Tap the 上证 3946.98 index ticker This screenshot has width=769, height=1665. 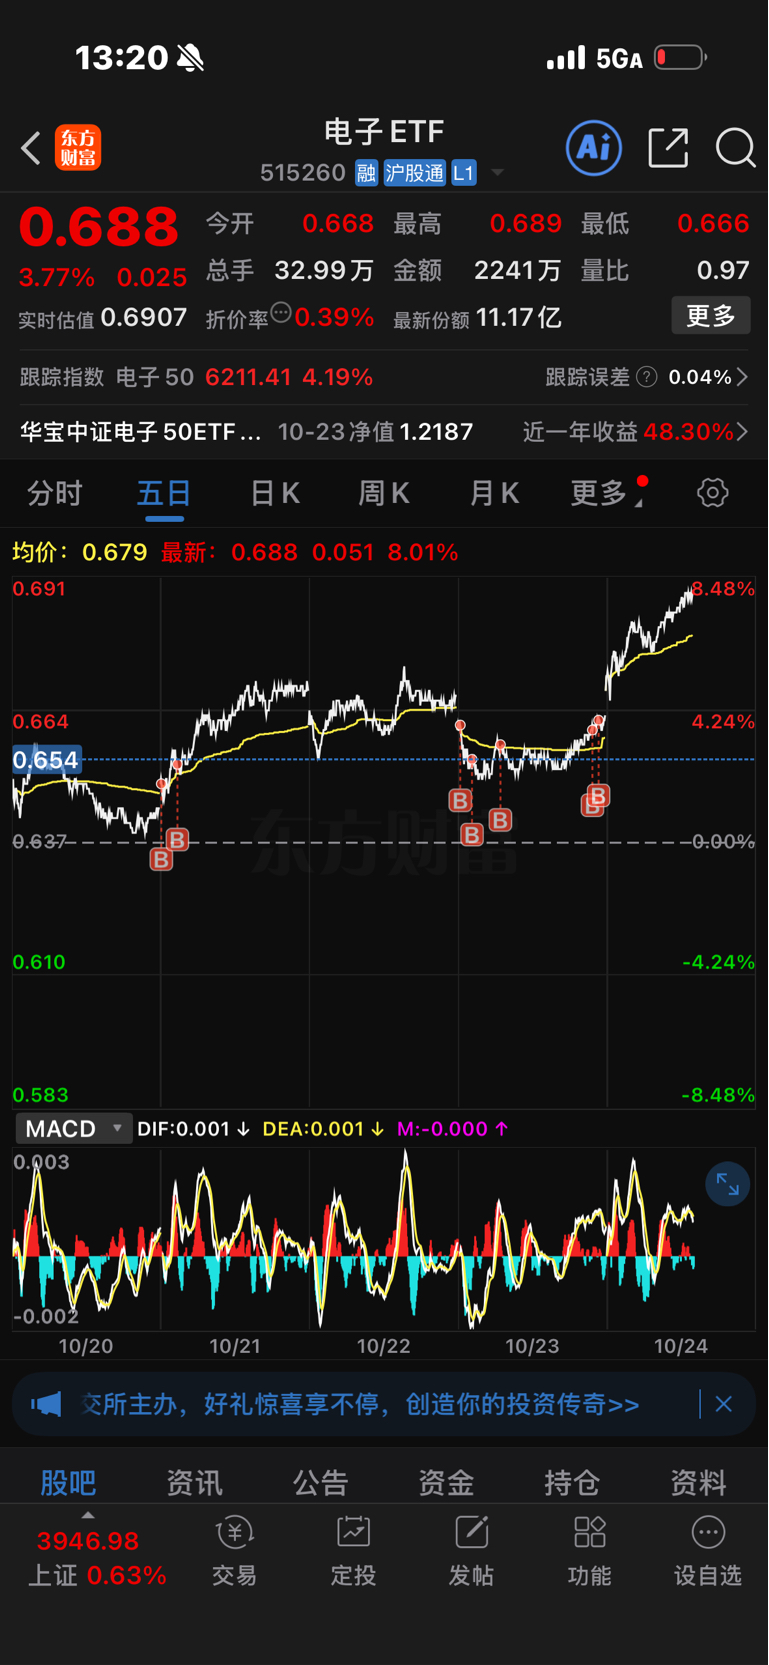click(x=96, y=1558)
